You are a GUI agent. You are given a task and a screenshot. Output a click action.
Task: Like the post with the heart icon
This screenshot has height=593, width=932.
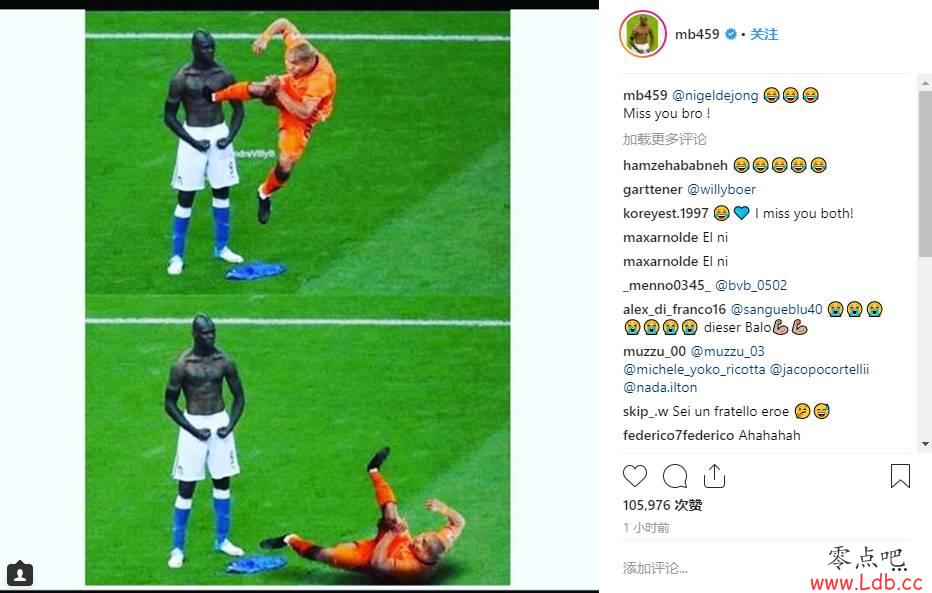(635, 477)
